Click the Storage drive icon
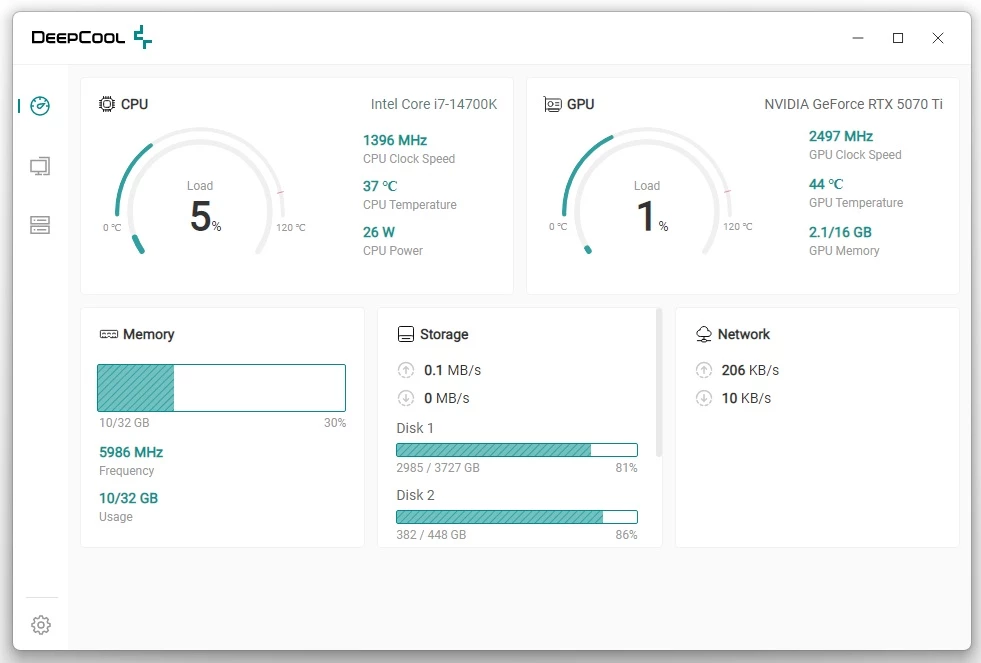This screenshot has width=981, height=663. click(x=406, y=335)
